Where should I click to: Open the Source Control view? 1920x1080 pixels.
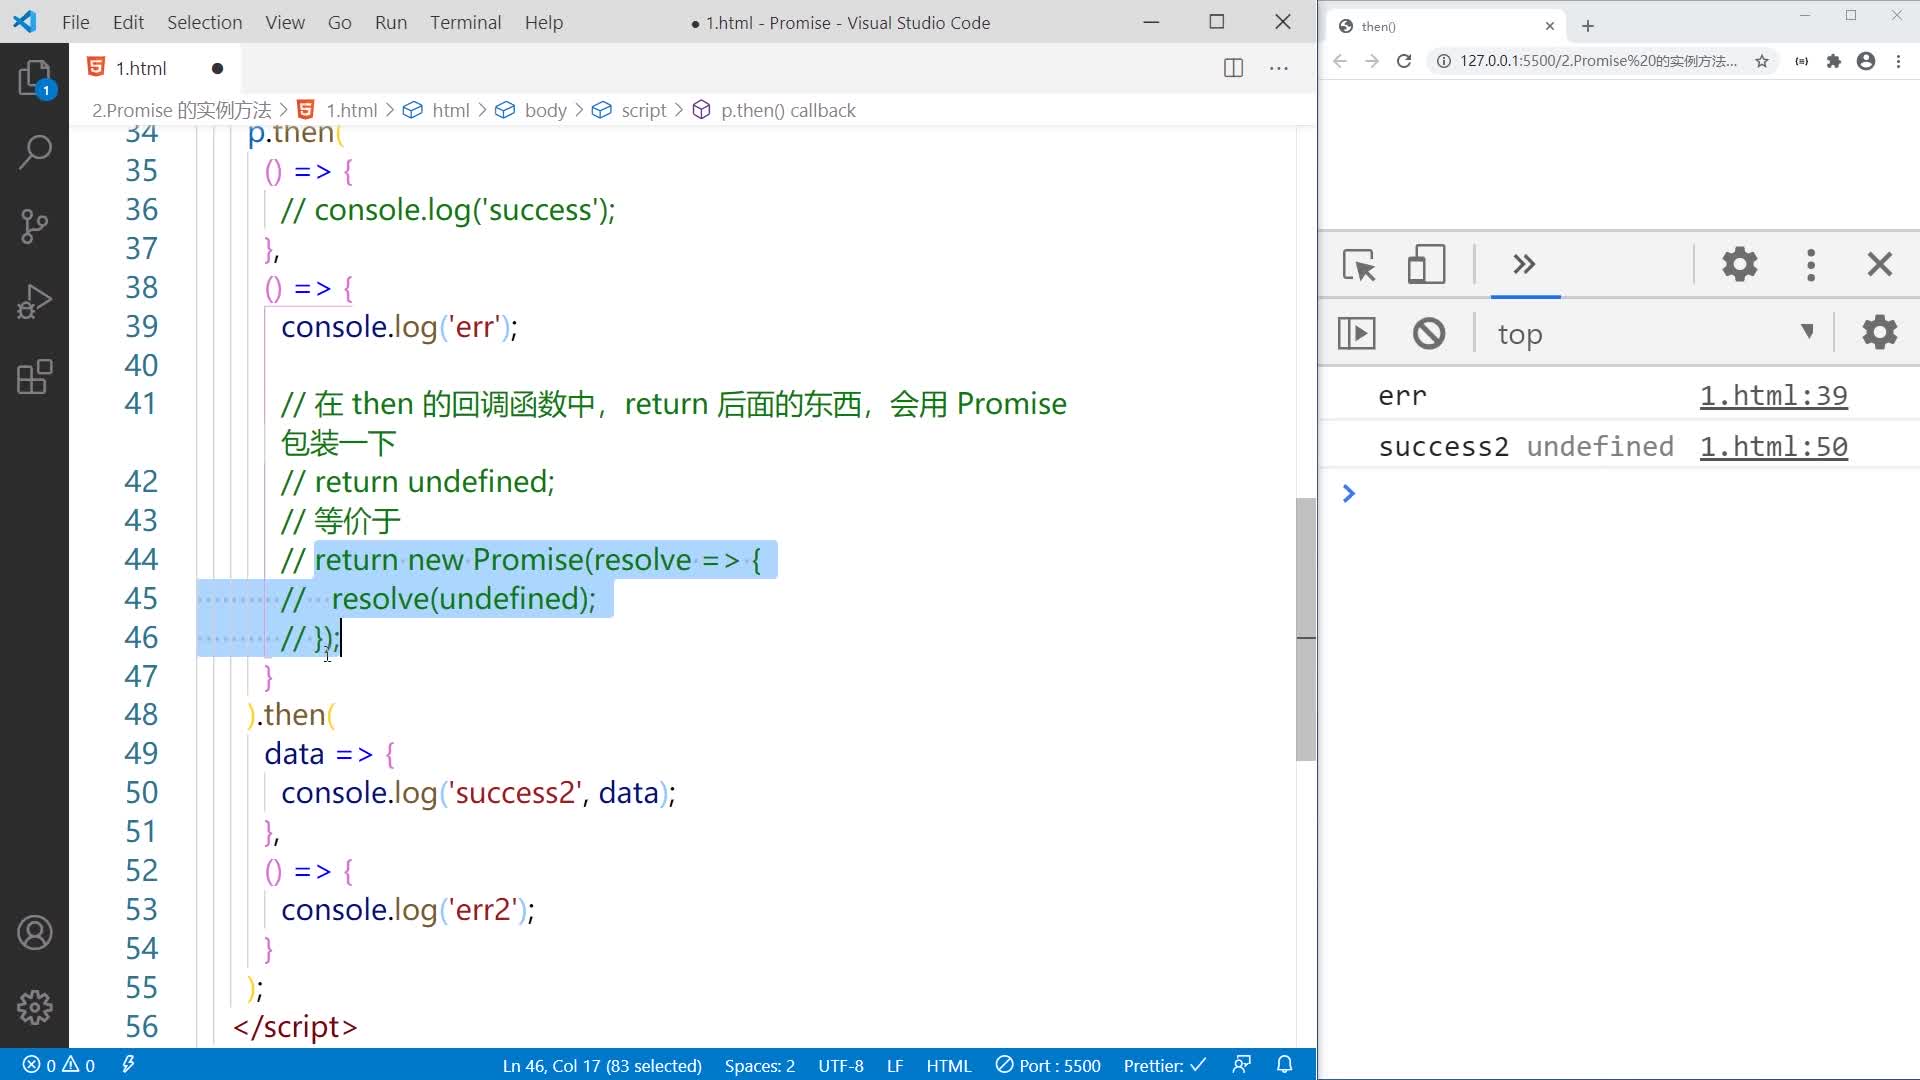pos(34,227)
